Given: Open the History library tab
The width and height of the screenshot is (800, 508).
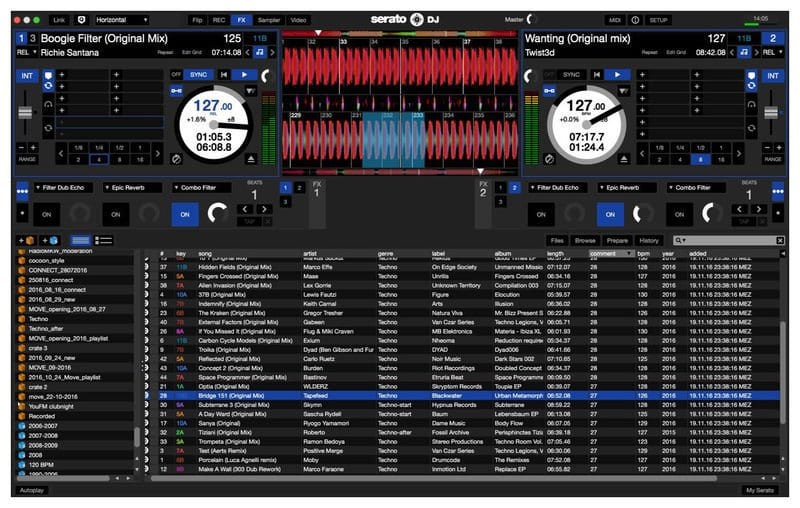Looking at the screenshot, I should point(648,240).
